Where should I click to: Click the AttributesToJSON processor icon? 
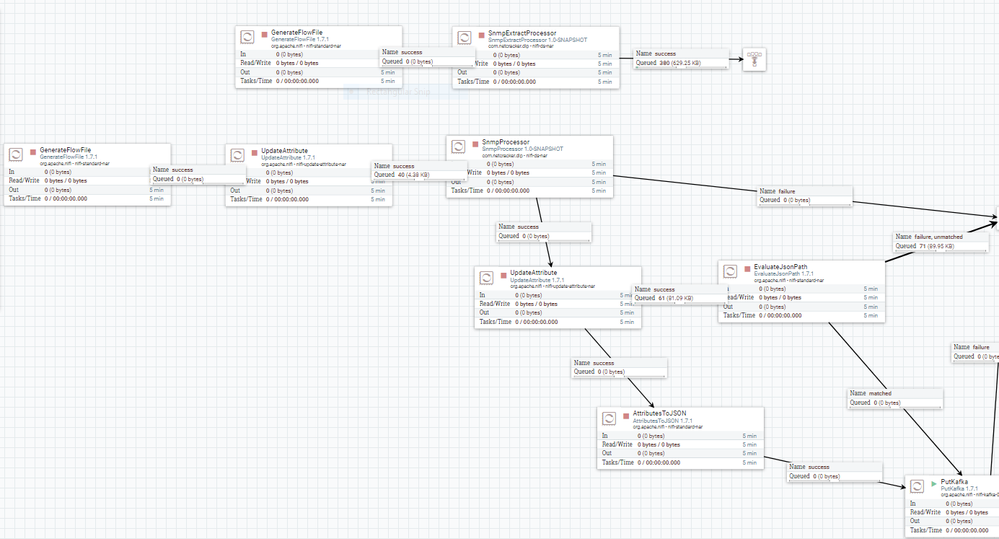609,418
